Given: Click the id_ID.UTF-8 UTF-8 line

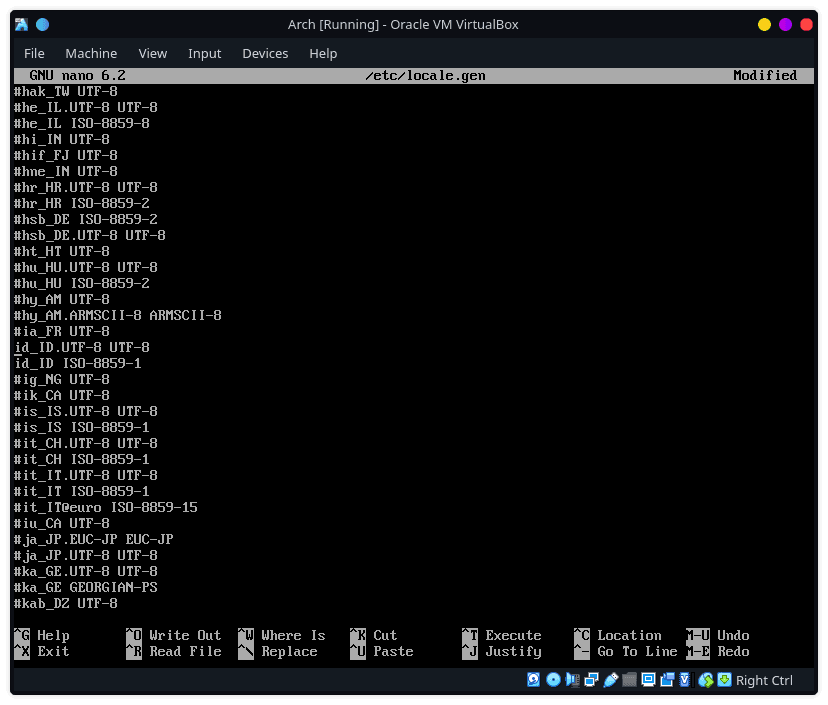Looking at the screenshot, I should point(82,347).
